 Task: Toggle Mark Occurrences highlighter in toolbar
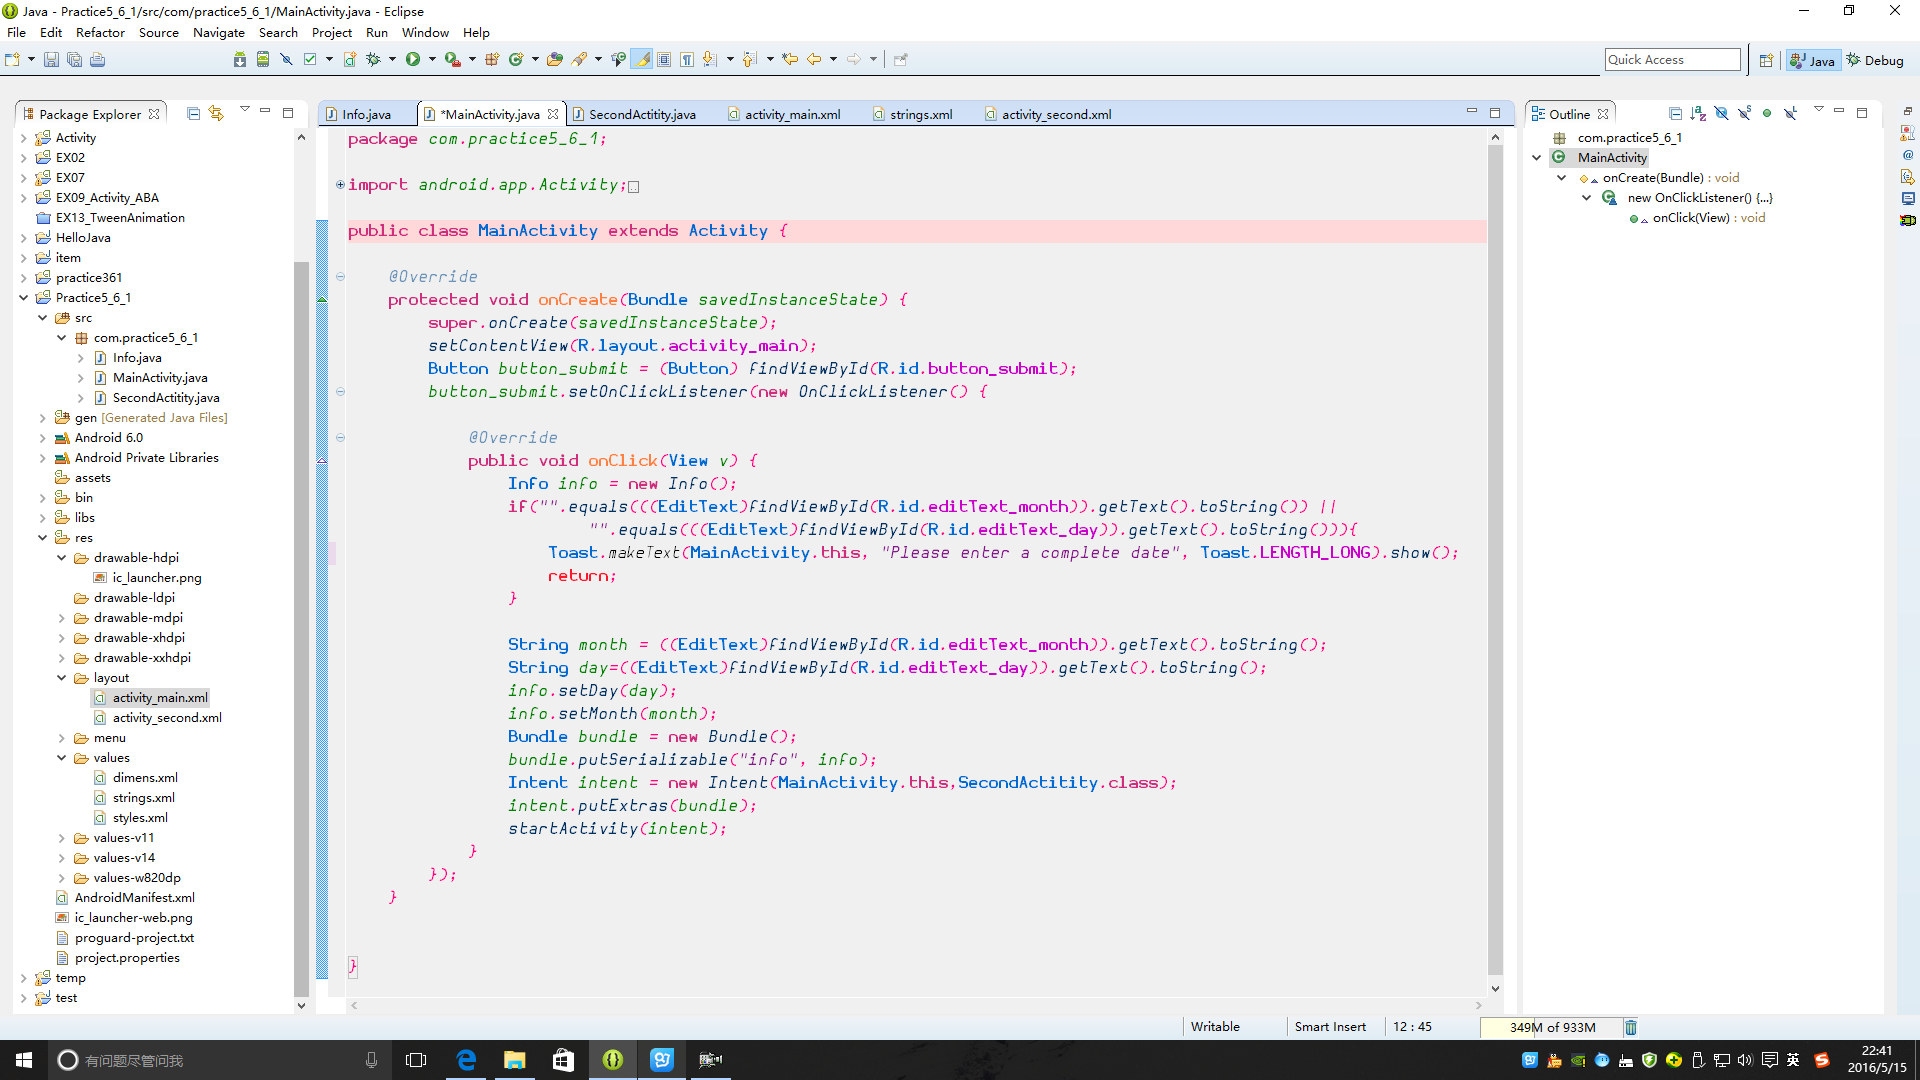coord(643,60)
